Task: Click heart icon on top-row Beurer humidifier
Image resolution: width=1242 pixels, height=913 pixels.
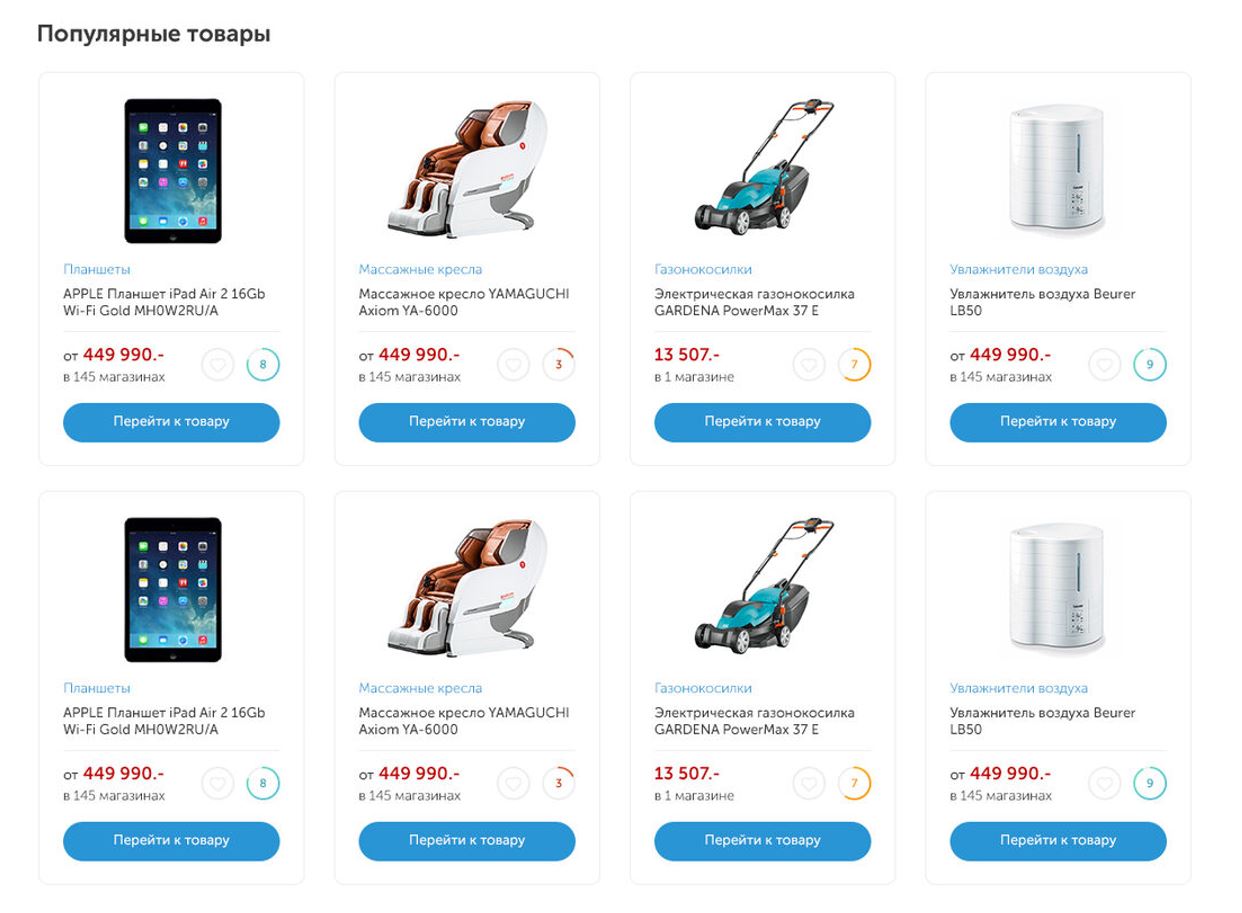Action: [x=1105, y=365]
